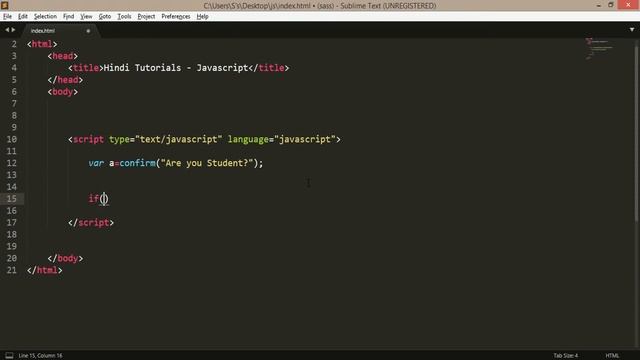Viewport: 640px width, 360px height.
Task: Go to next tab with right arrow
Action: (13, 30)
